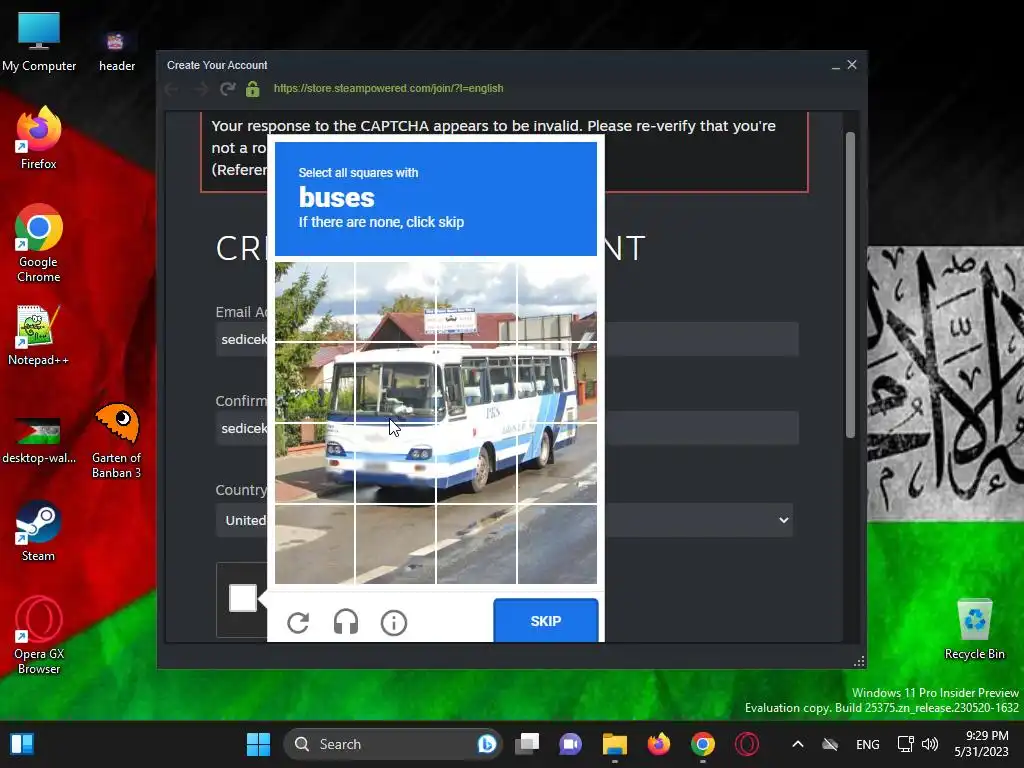Open File Explorer from the taskbar
The width and height of the screenshot is (1024, 768).
(x=615, y=744)
